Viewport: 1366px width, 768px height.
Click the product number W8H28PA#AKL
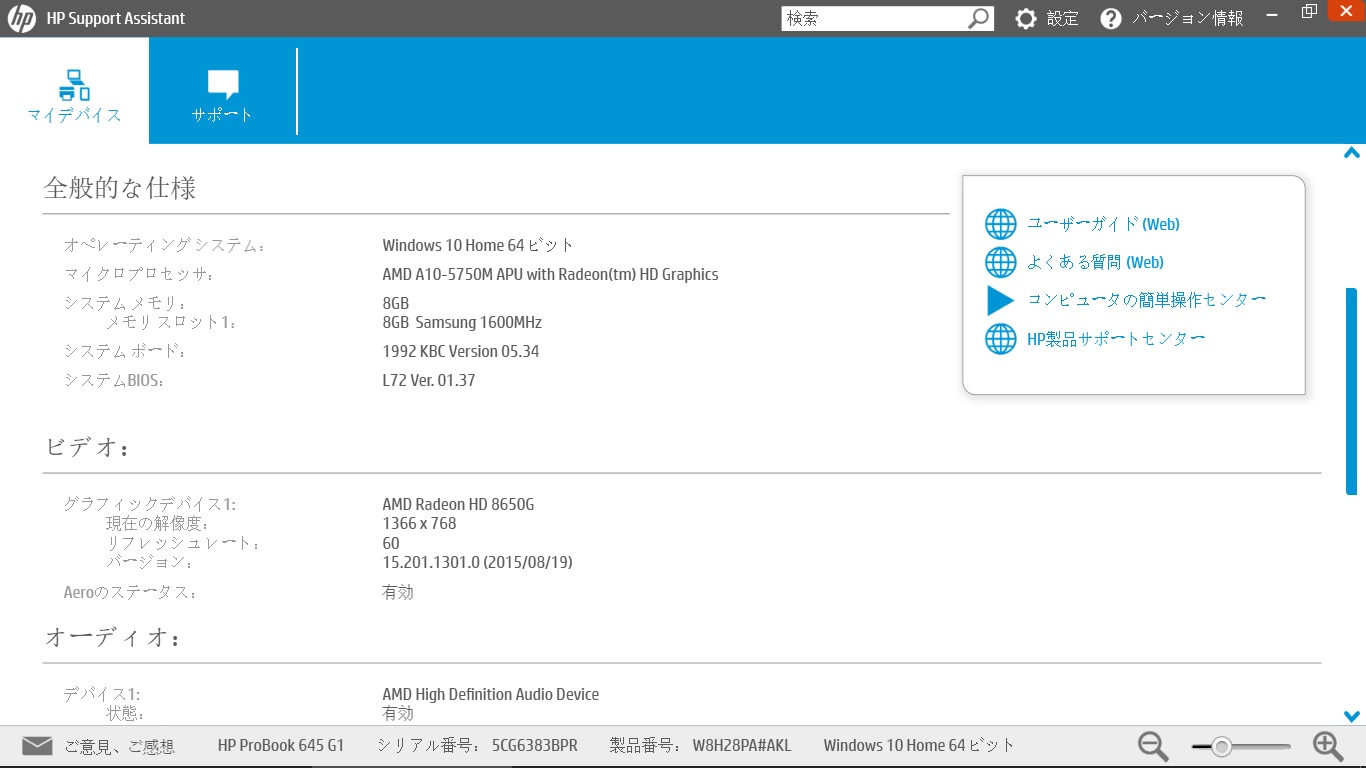741,746
